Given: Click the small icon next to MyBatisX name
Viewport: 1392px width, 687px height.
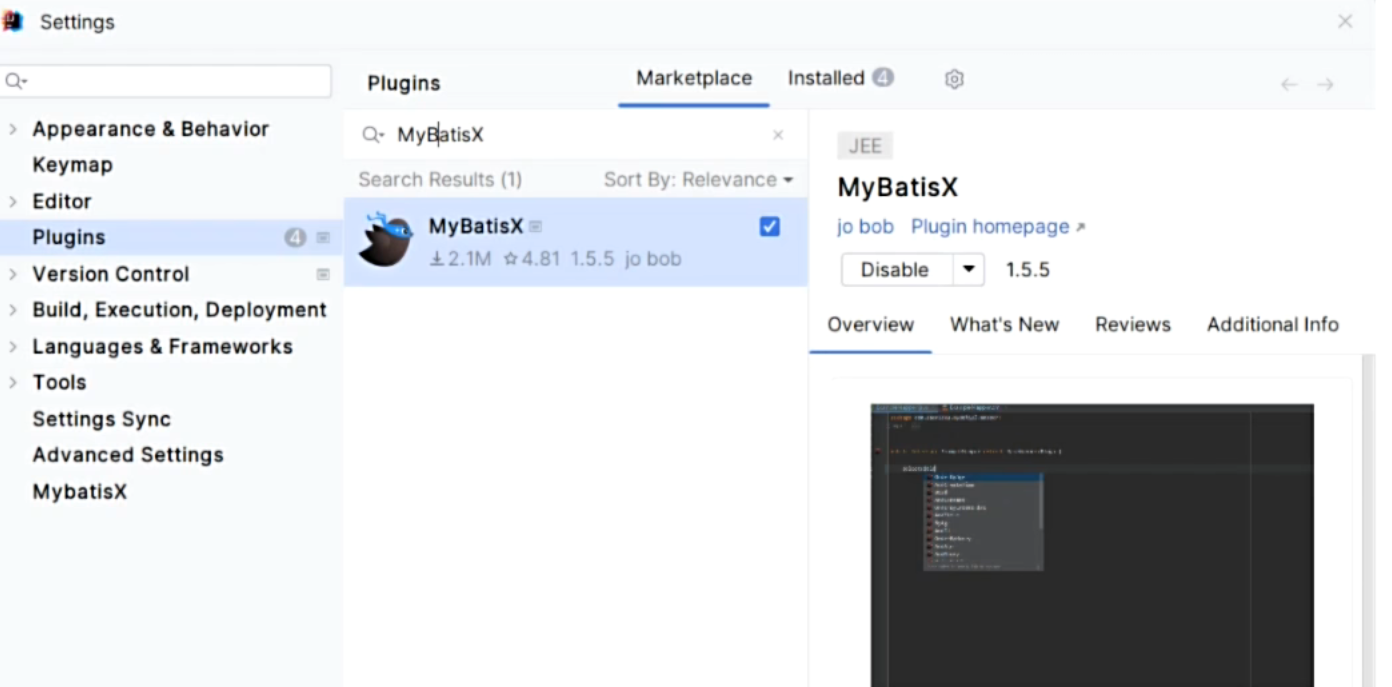Looking at the screenshot, I should coord(535,227).
